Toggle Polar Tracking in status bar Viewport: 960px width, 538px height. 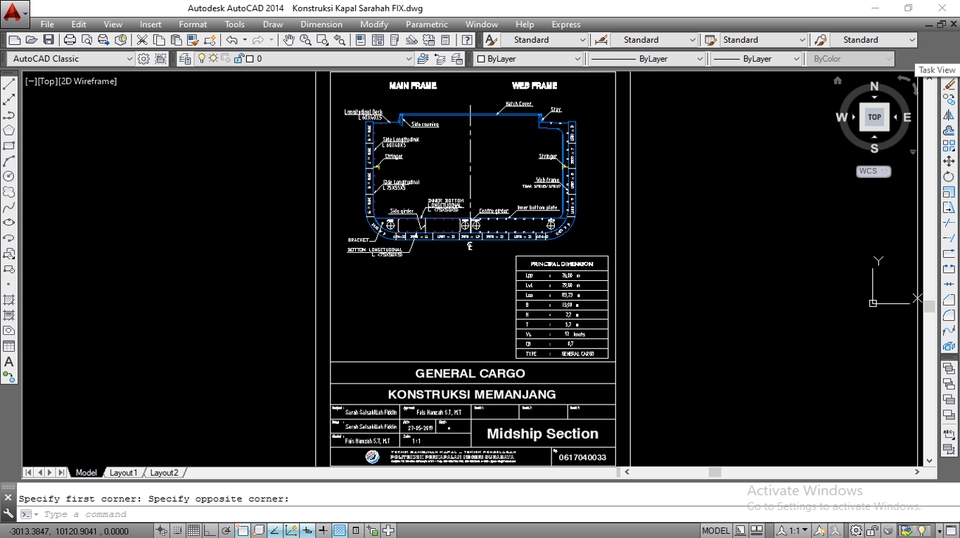pos(226,531)
